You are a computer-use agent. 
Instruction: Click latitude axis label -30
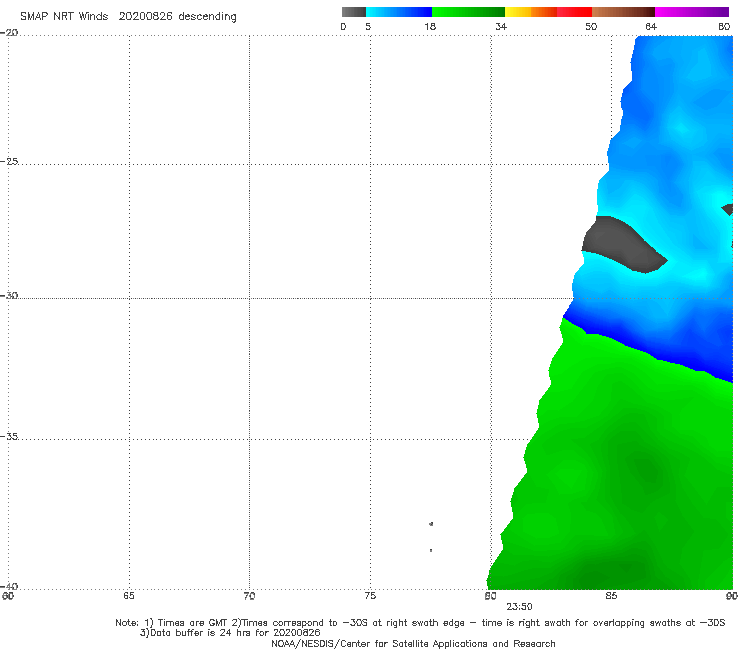point(10,295)
